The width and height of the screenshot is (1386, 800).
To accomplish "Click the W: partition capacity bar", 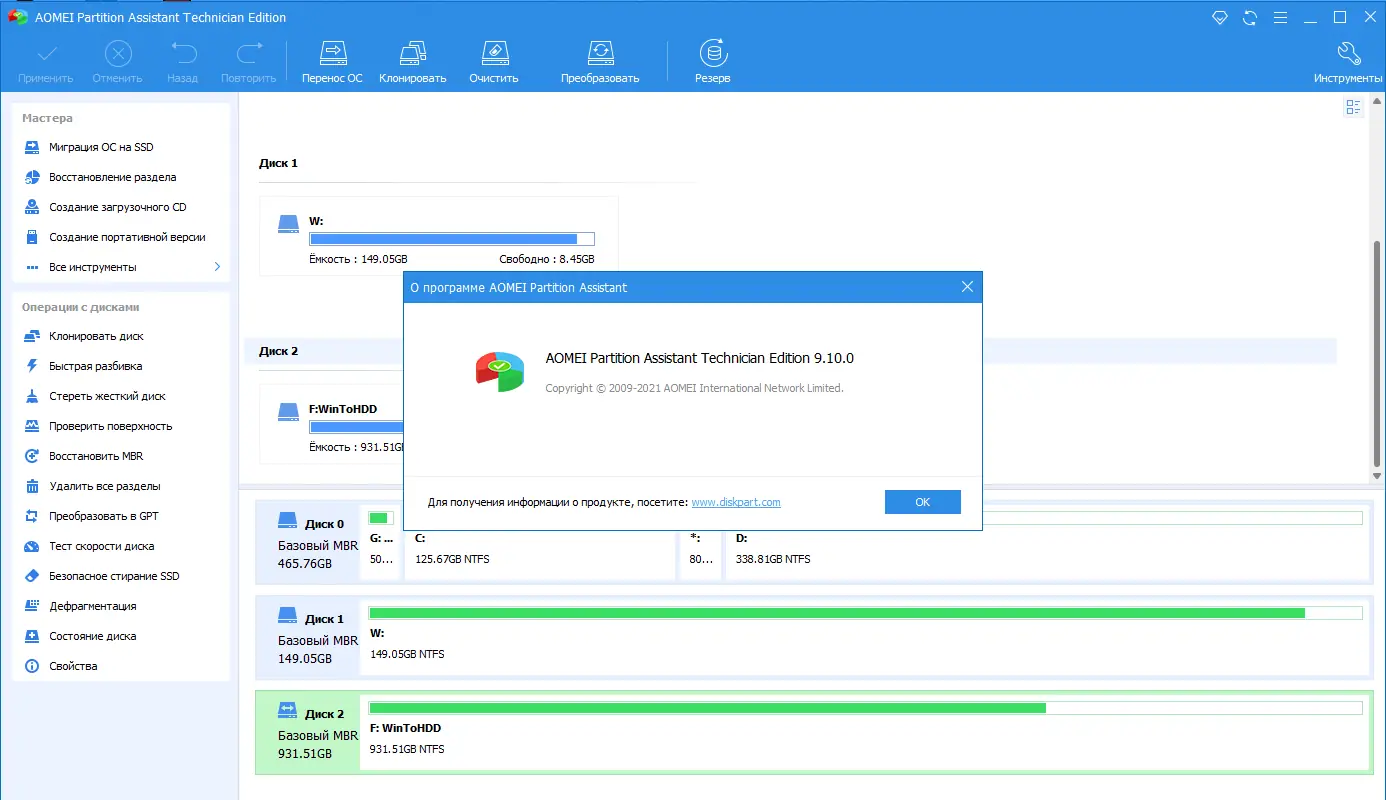I will [x=451, y=238].
